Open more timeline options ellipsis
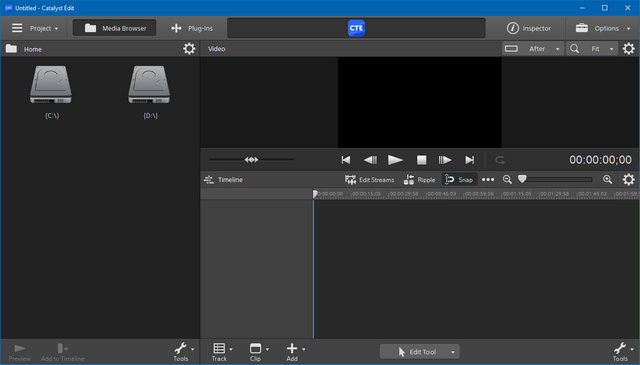Image resolution: width=640 pixels, height=365 pixels. pyautogui.click(x=488, y=180)
